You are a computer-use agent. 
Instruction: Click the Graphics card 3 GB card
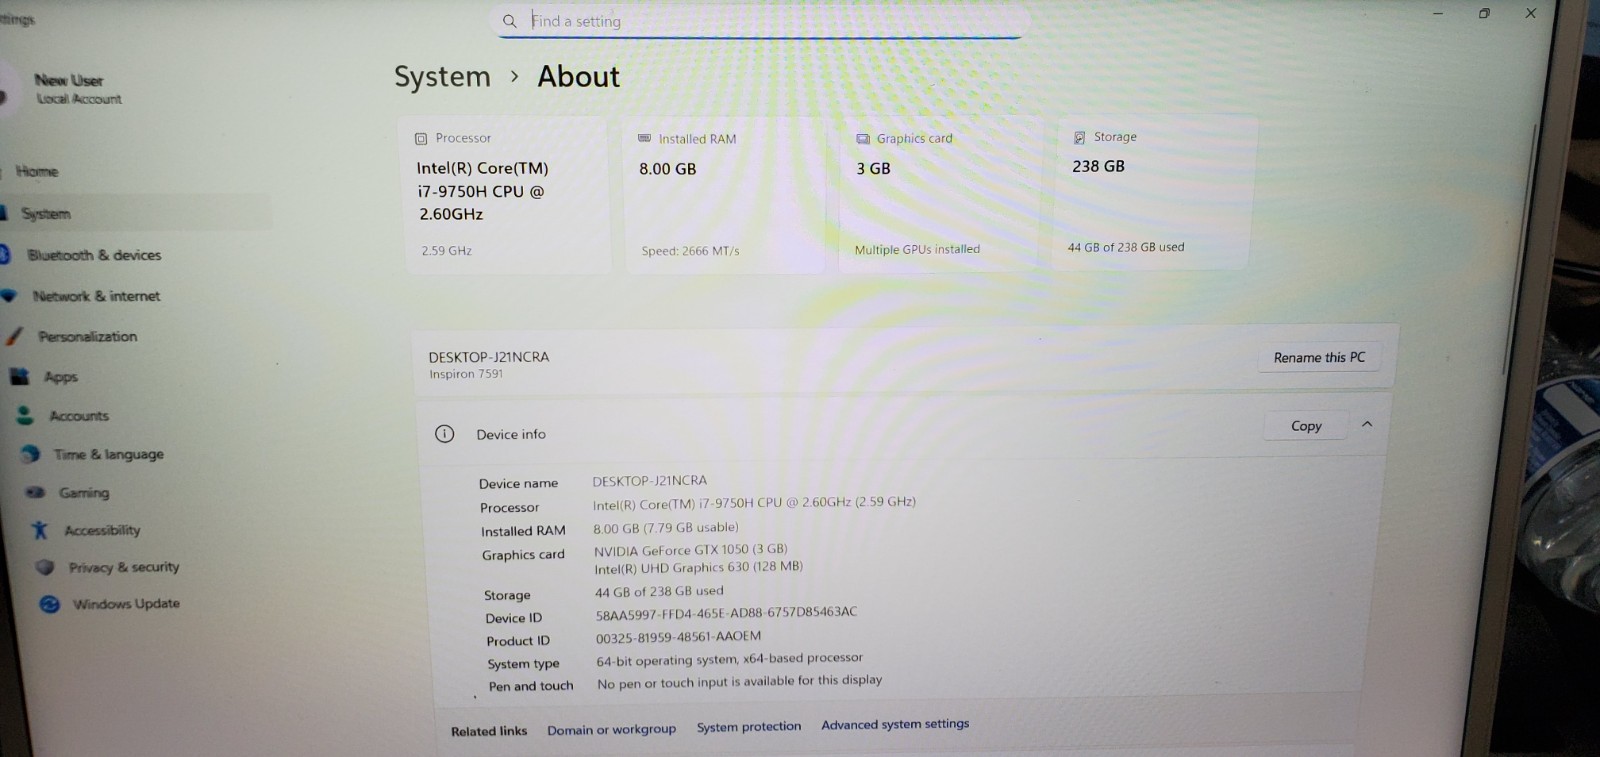tap(940, 194)
